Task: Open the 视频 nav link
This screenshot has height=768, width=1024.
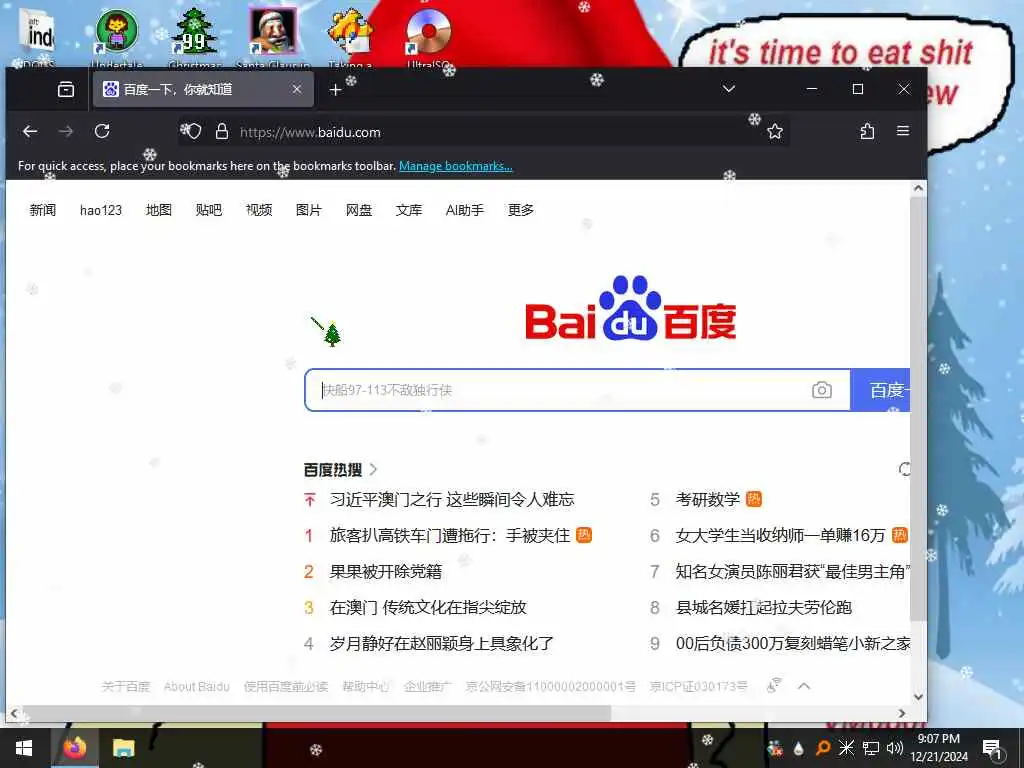Action: 259,210
